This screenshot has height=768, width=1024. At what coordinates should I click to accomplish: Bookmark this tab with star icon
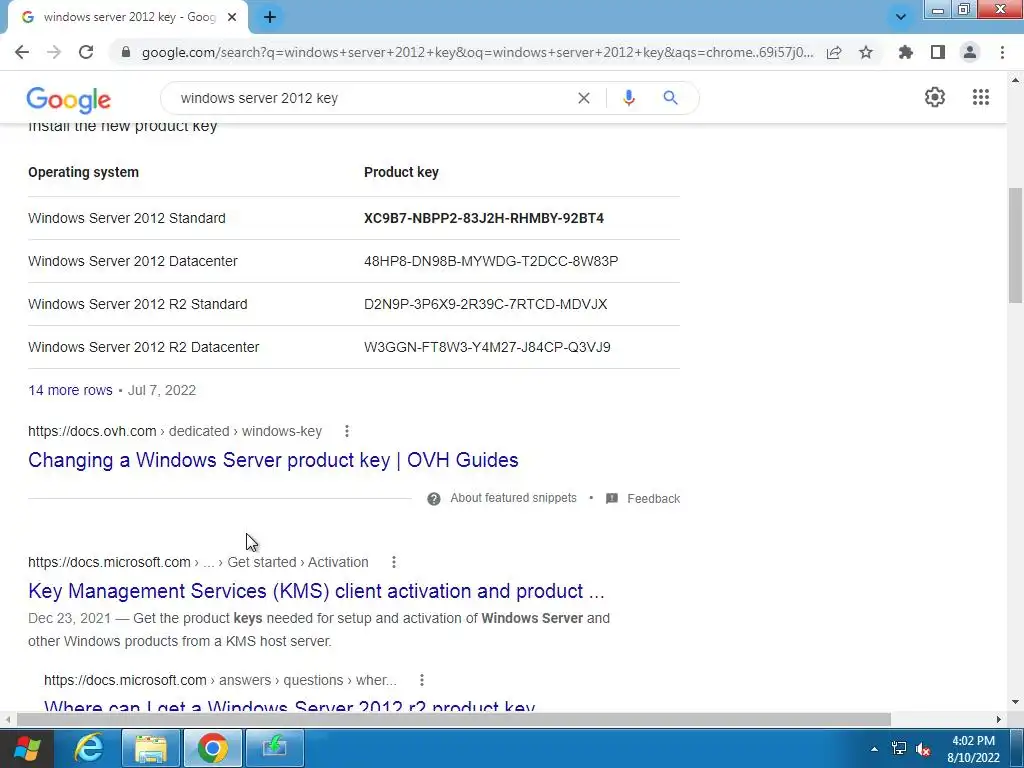click(866, 52)
